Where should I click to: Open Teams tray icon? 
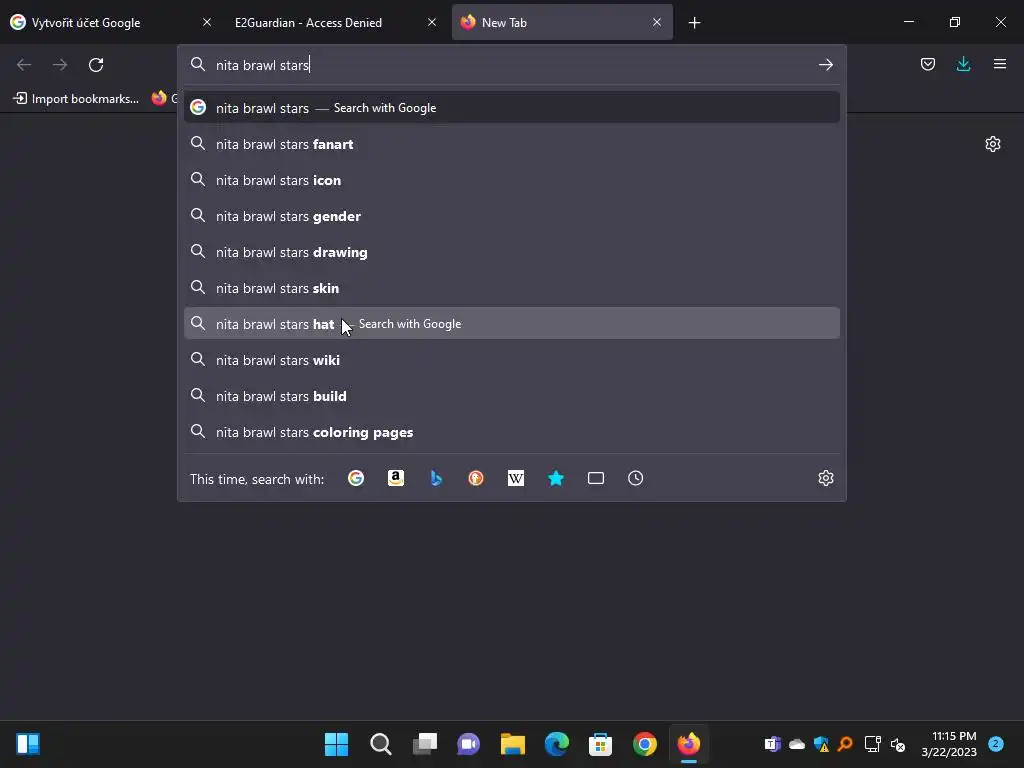773,744
